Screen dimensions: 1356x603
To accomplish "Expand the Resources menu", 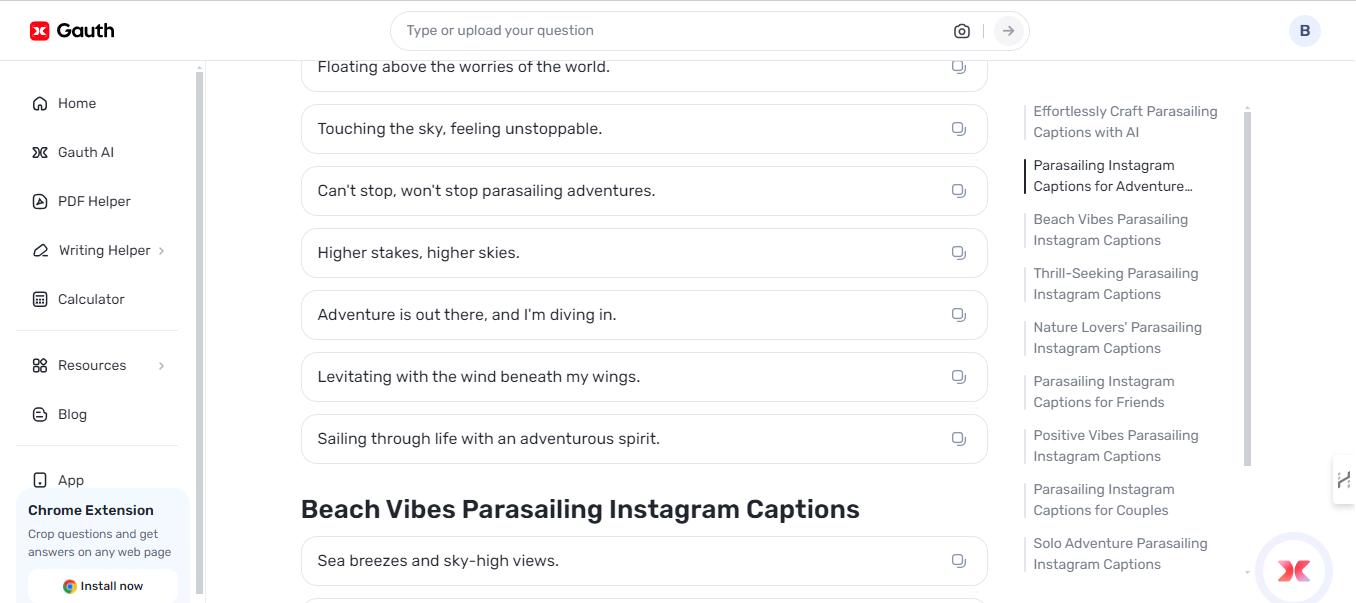I will click(92, 365).
